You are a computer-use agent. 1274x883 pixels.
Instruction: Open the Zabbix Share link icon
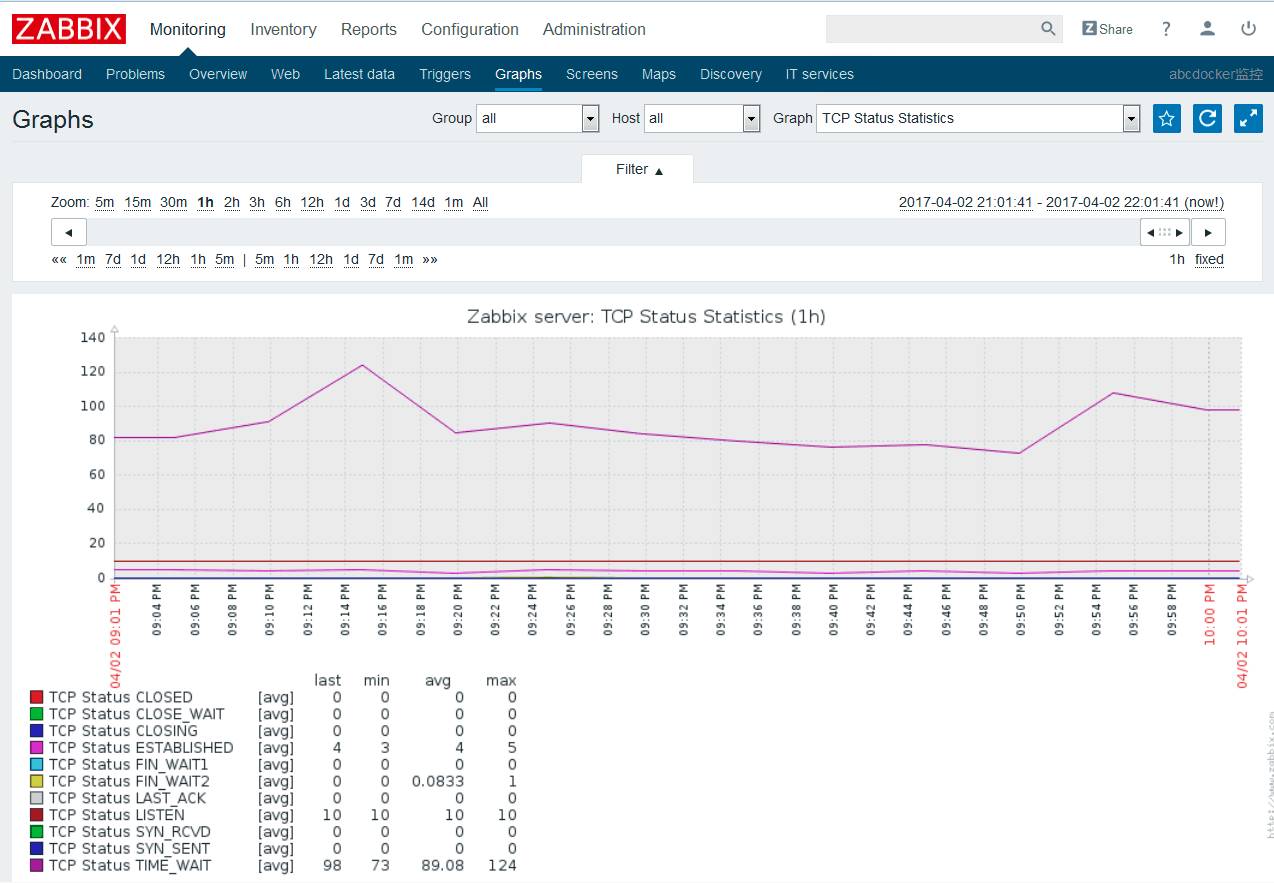click(x=1107, y=29)
